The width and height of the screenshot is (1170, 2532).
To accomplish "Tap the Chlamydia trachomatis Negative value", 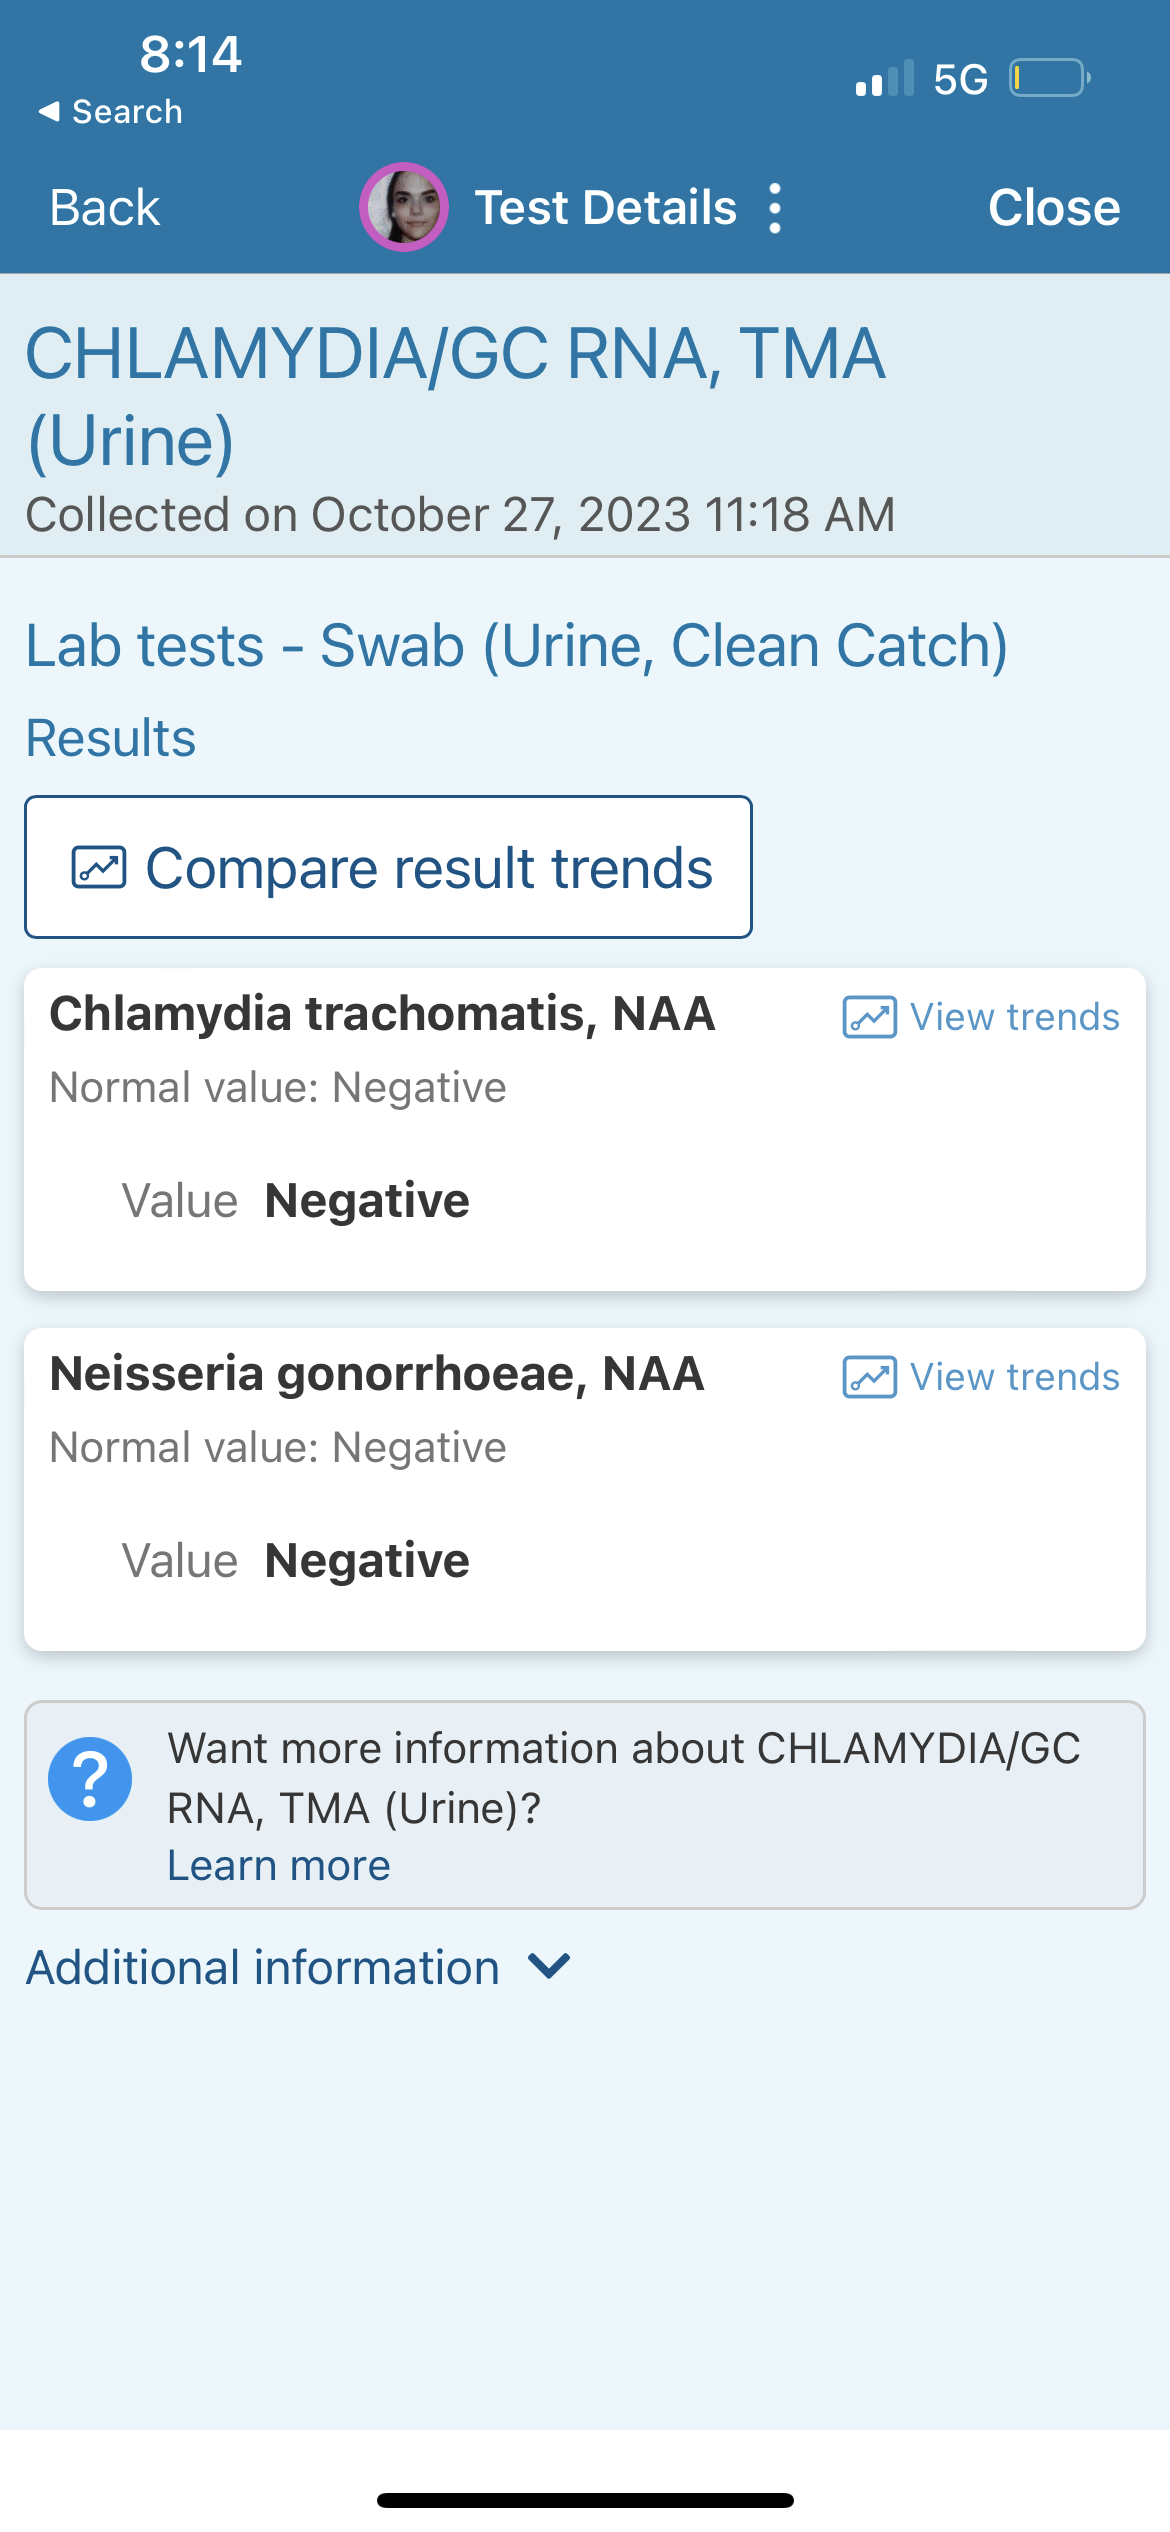I will [367, 1200].
